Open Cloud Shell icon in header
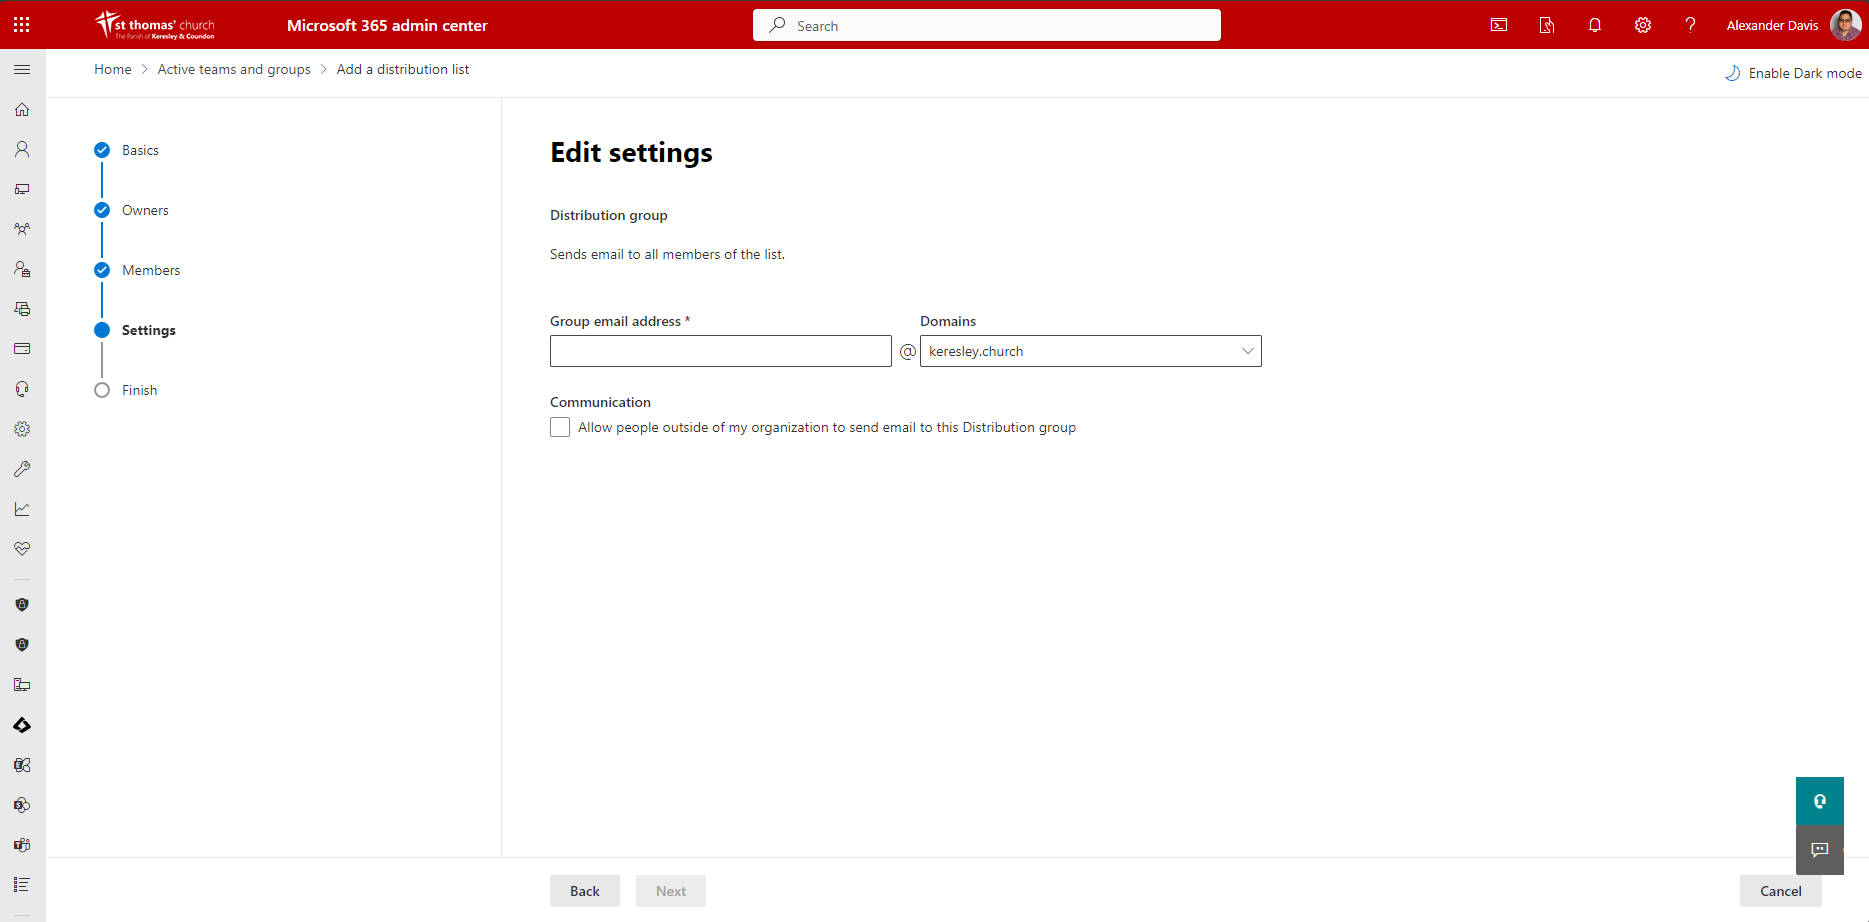The image size is (1869, 922). [x=1499, y=25]
